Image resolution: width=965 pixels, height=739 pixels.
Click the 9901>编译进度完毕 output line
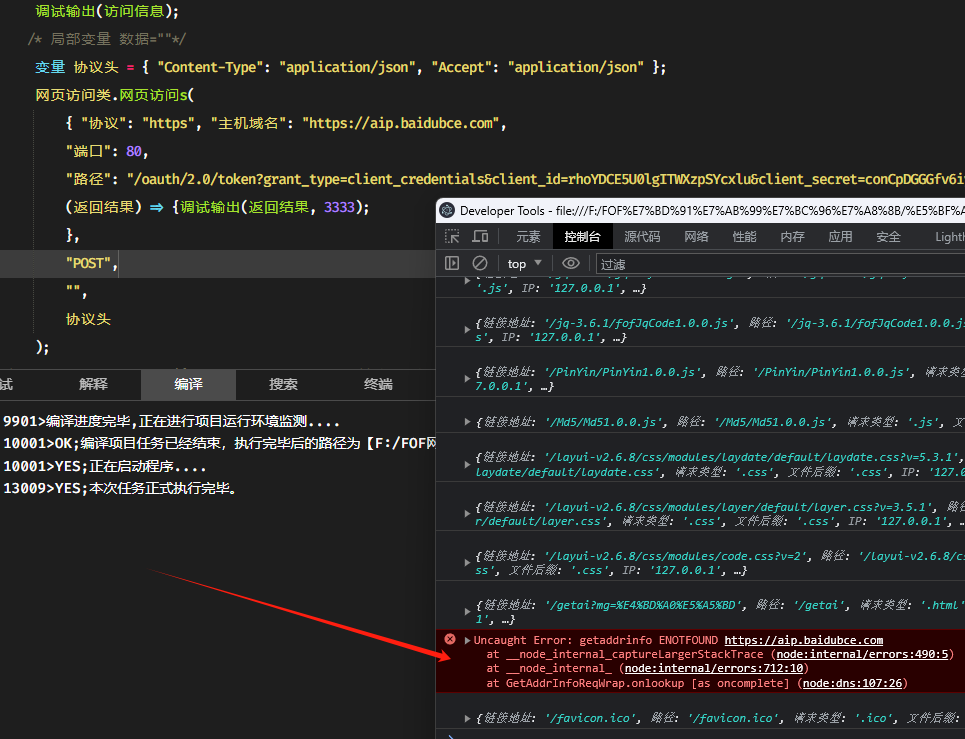pos(172,421)
